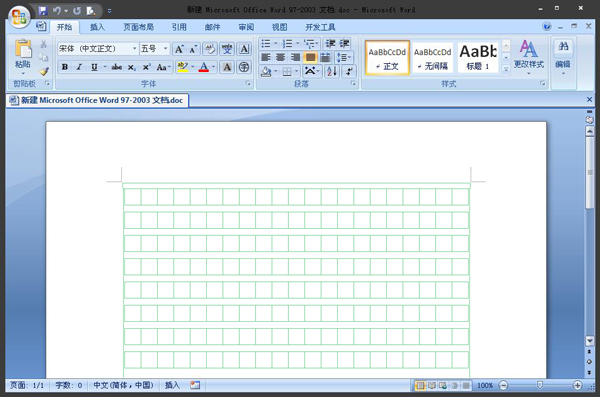Select 正文 style
The width and height of the screenshot is (600, 397).
point(387,57)
